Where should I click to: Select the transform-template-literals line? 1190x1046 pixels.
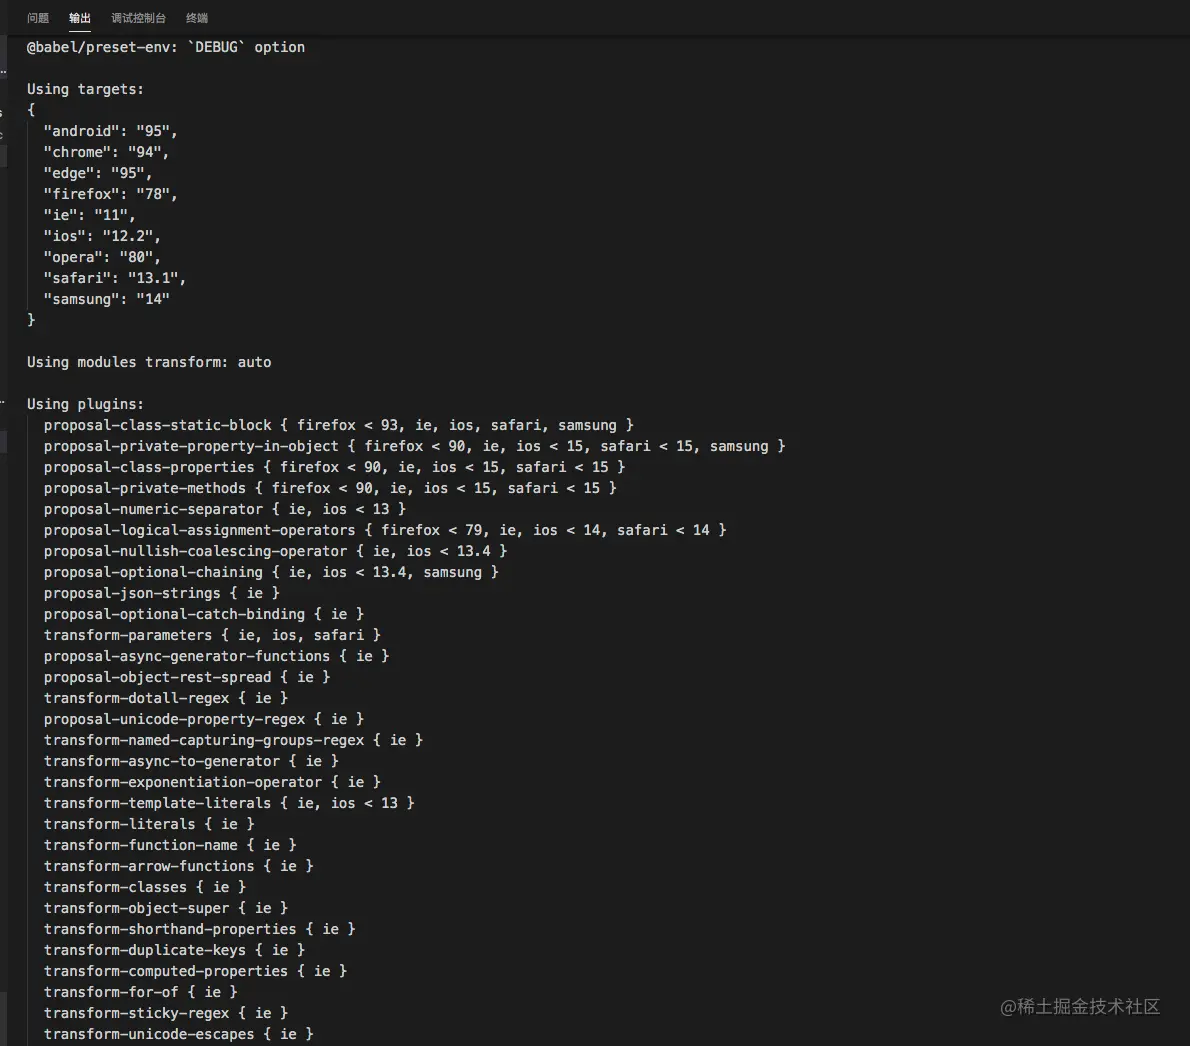pyautogui.click(x=229, y=803)
